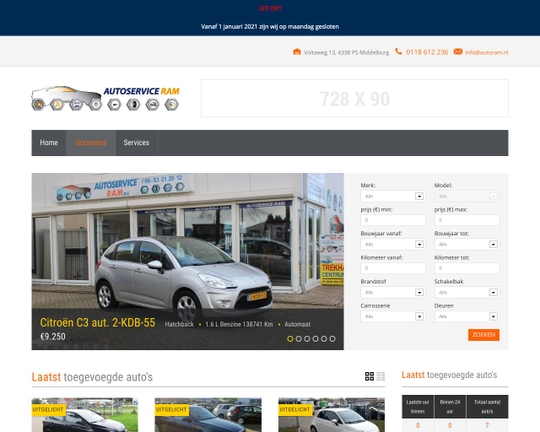Click Binnen 24 uur header cell
The width and height of the screenshot is (540, 432).
coord(450,407)
